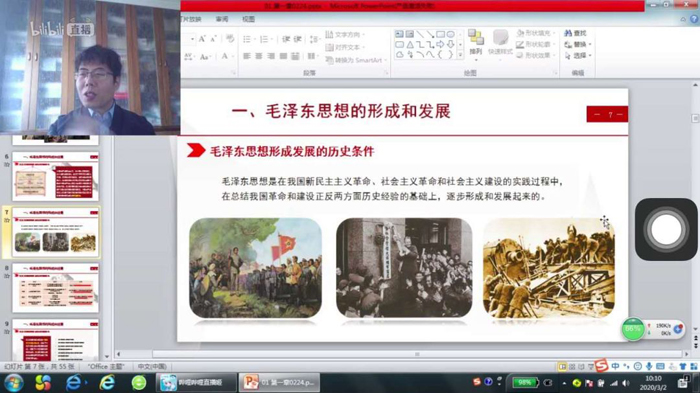The image size is (700, 393).
Task: Switch to Normal view in status bar
Action: (562, 367)
